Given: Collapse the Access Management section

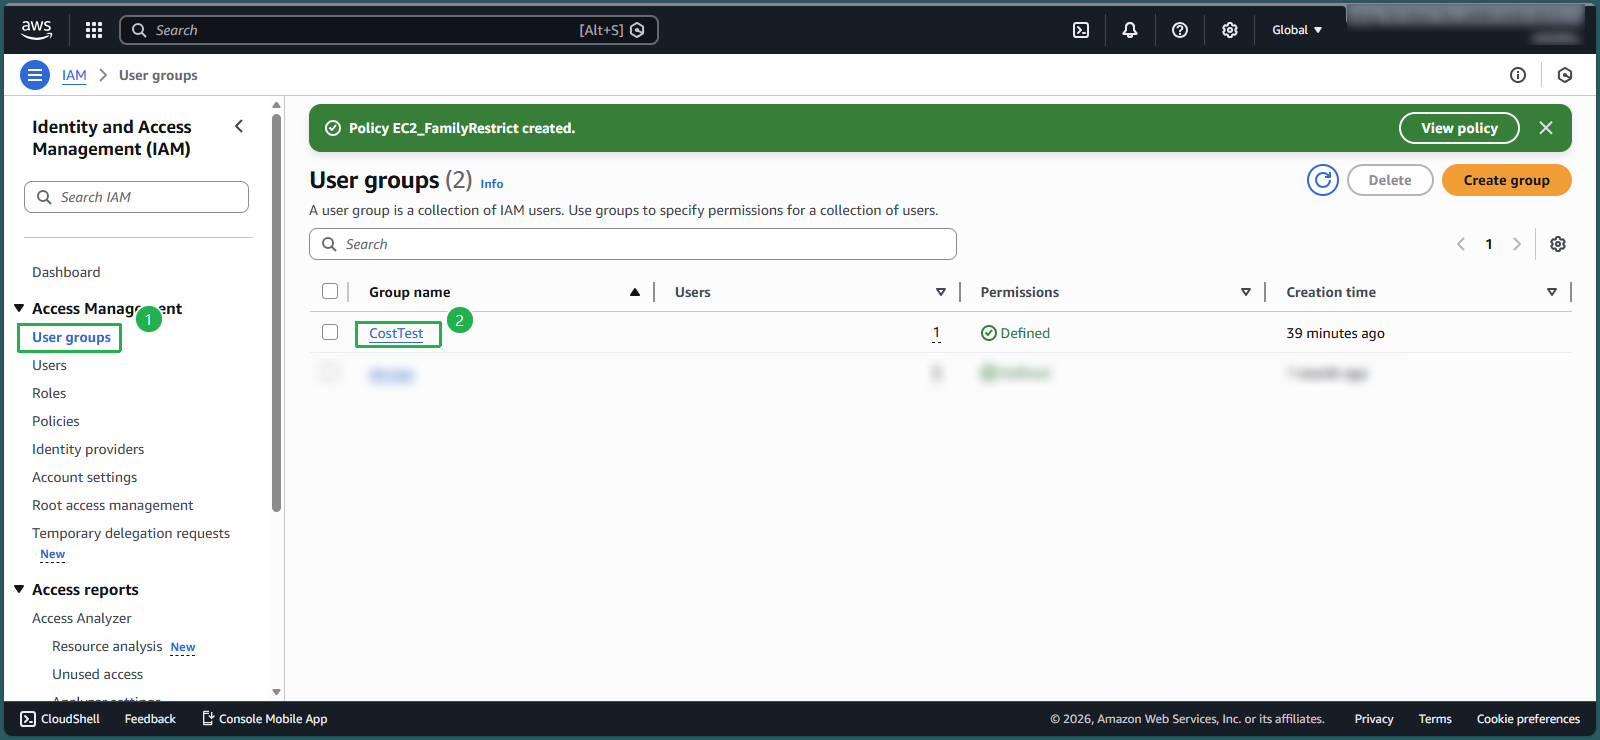Looking at the screenshot, I should pyautogui.click(x=19, y=308).
